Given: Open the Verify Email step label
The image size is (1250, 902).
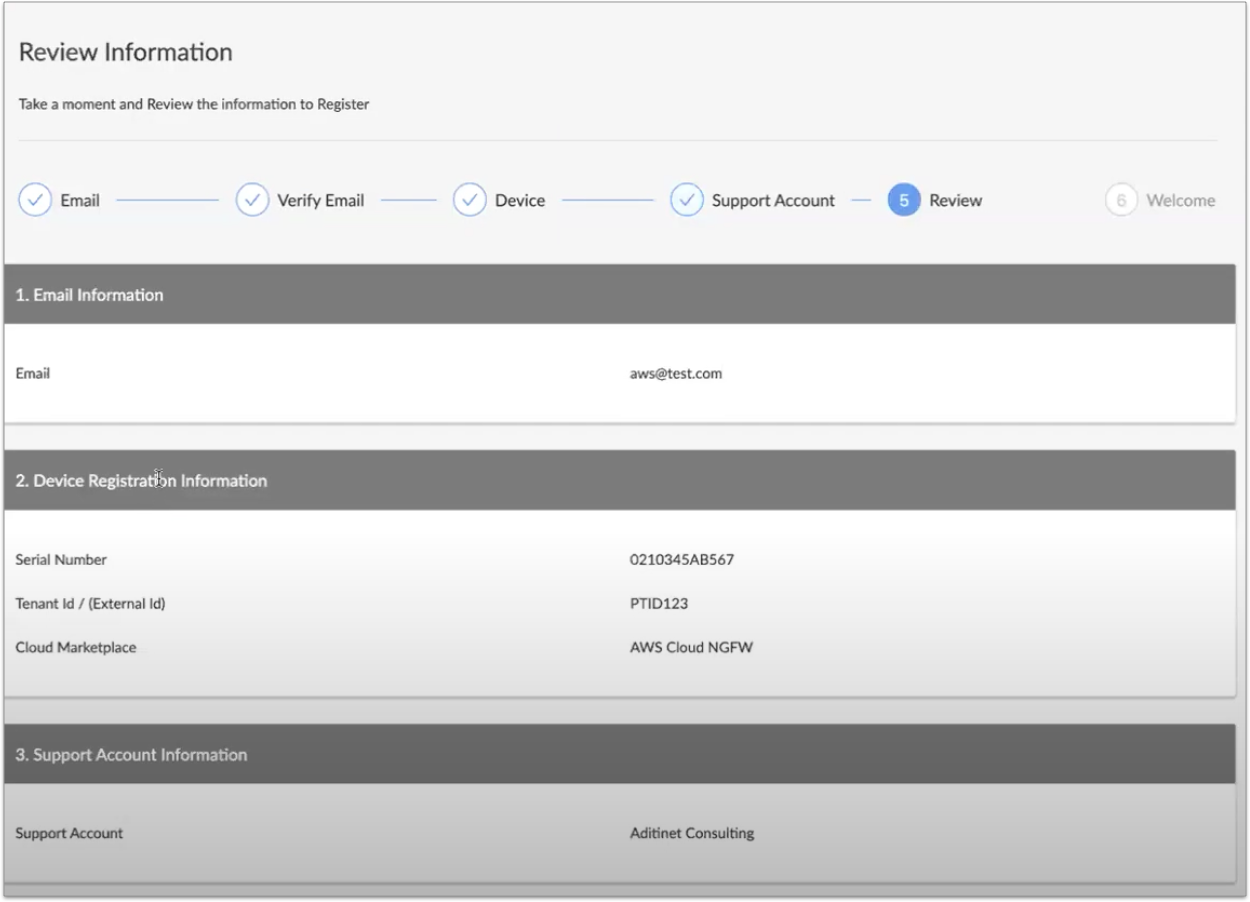Looking at the screenshot, I should click(x=320, y=200).
